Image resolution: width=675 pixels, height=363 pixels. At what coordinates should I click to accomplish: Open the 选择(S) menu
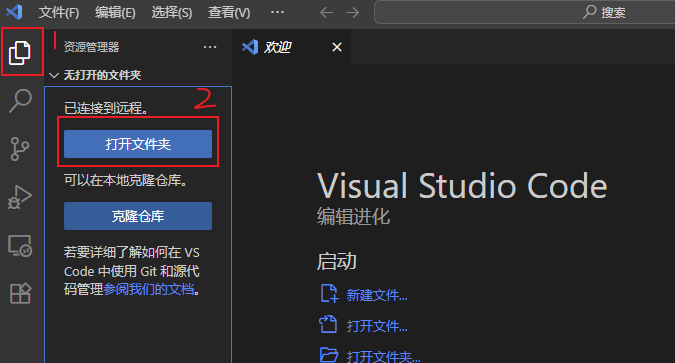(172, 12)
